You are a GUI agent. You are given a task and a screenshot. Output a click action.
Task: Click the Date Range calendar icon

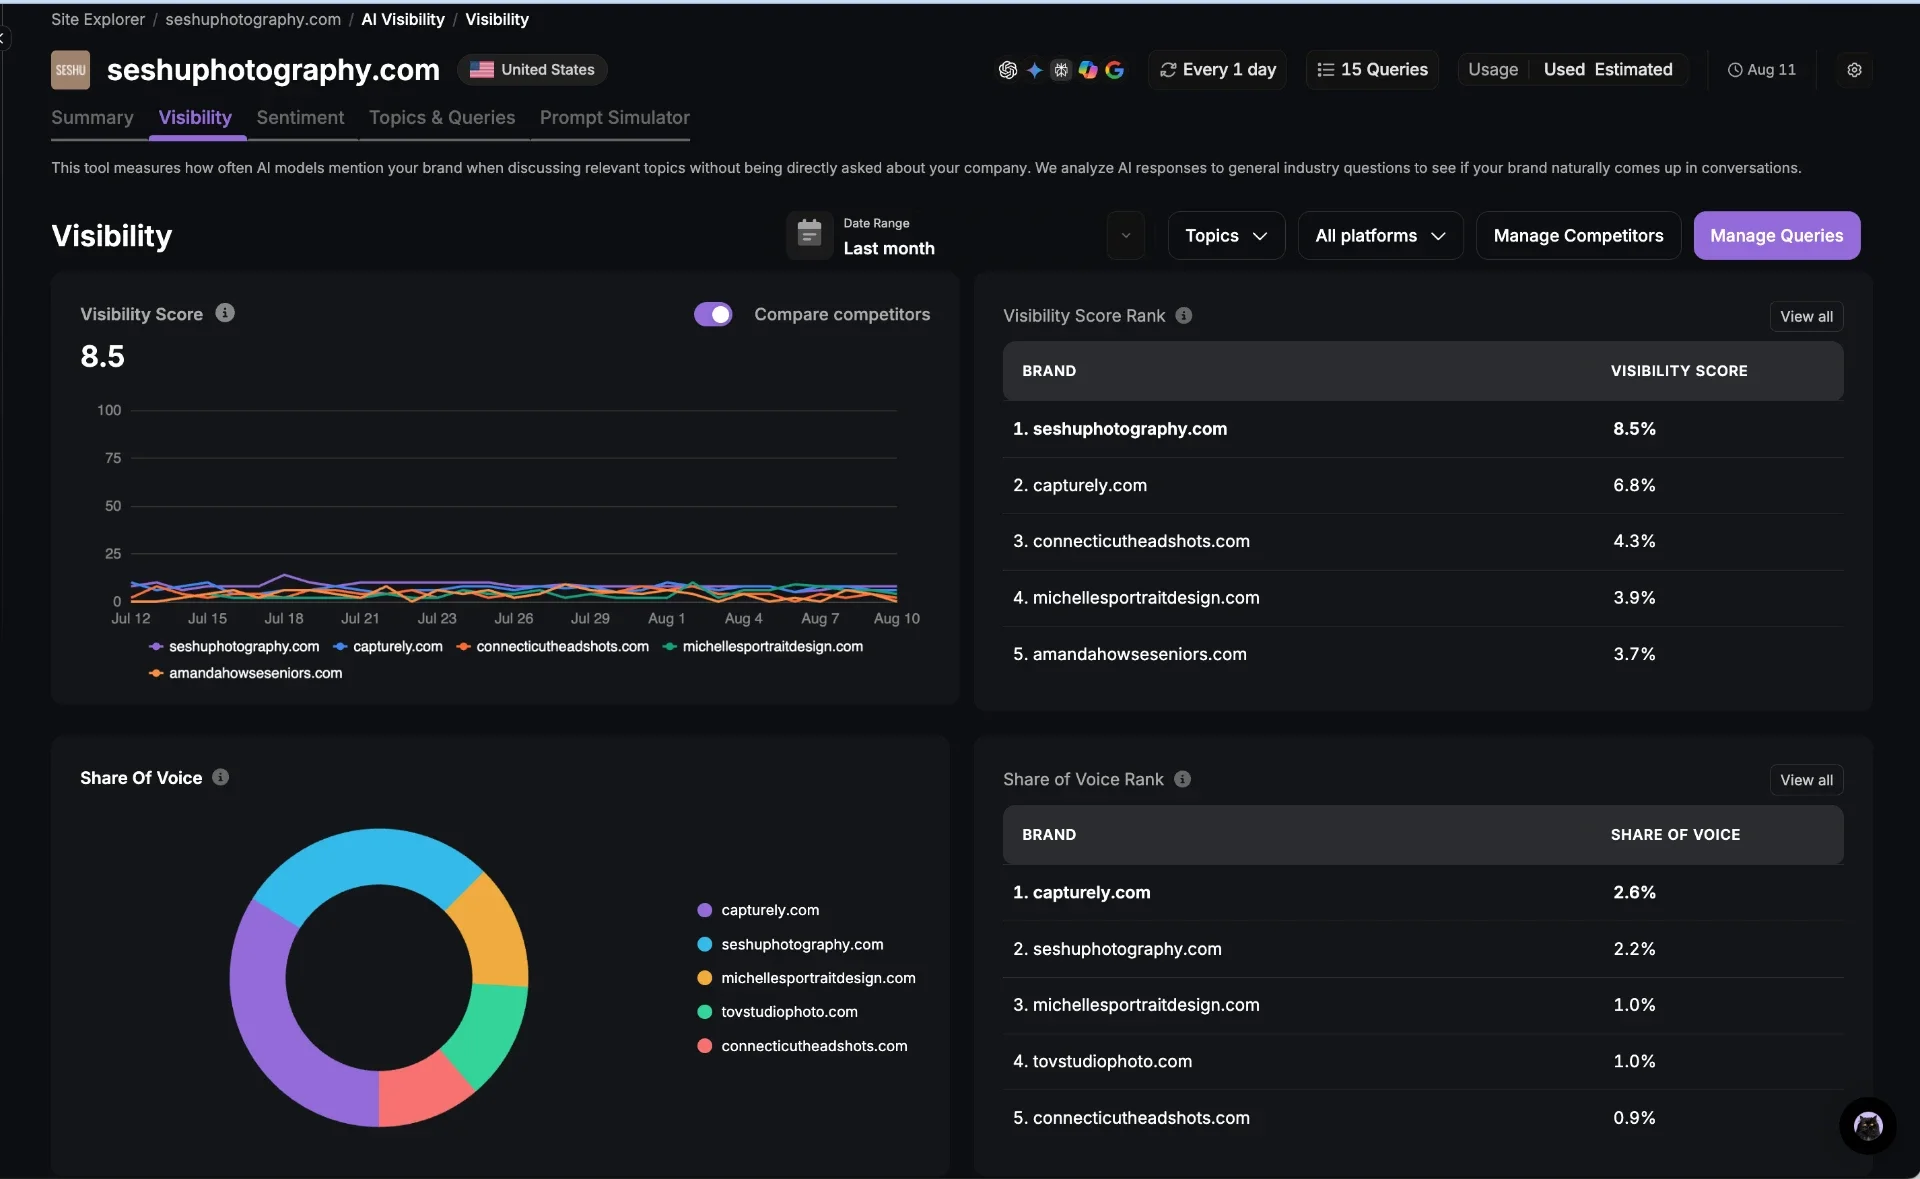click(x=809, y=235)
